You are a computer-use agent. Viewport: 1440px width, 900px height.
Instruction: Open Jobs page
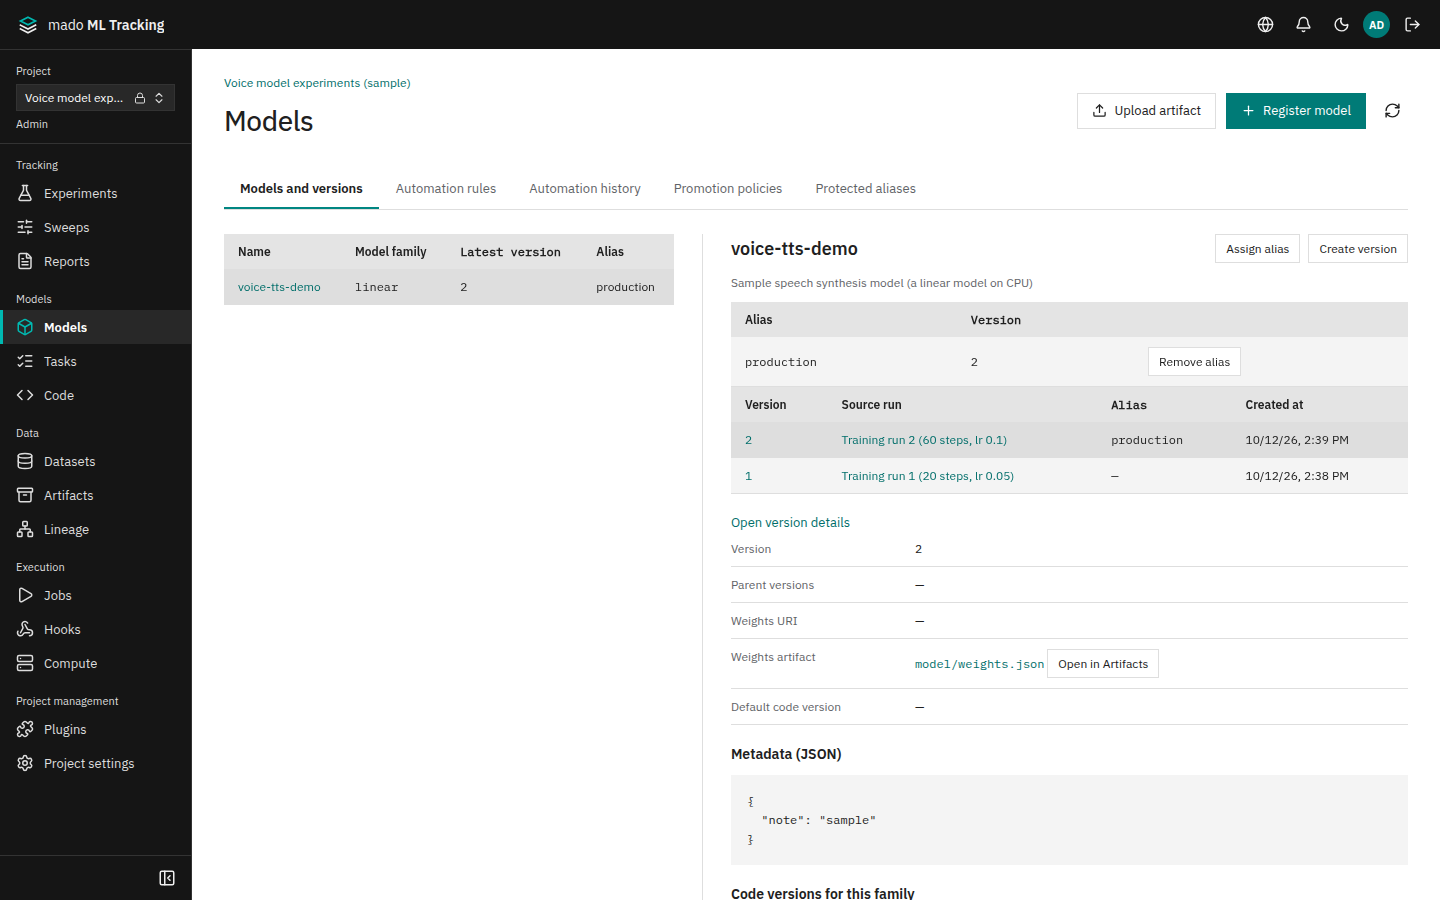click(x=96, y=596)
